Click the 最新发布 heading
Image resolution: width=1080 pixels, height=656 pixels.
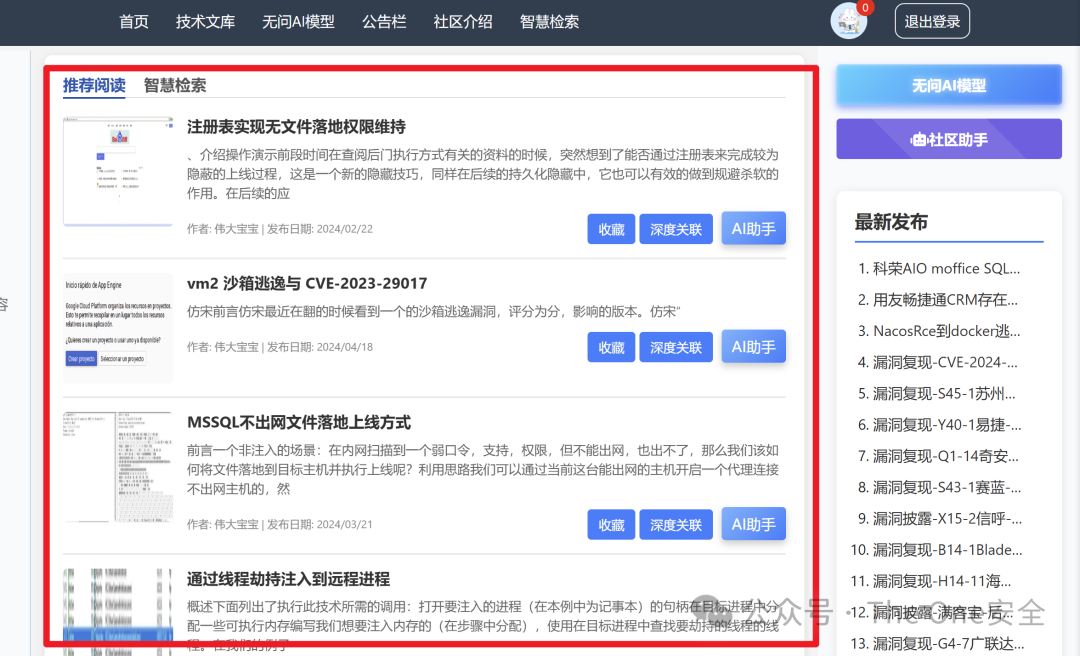click(891, 222)
